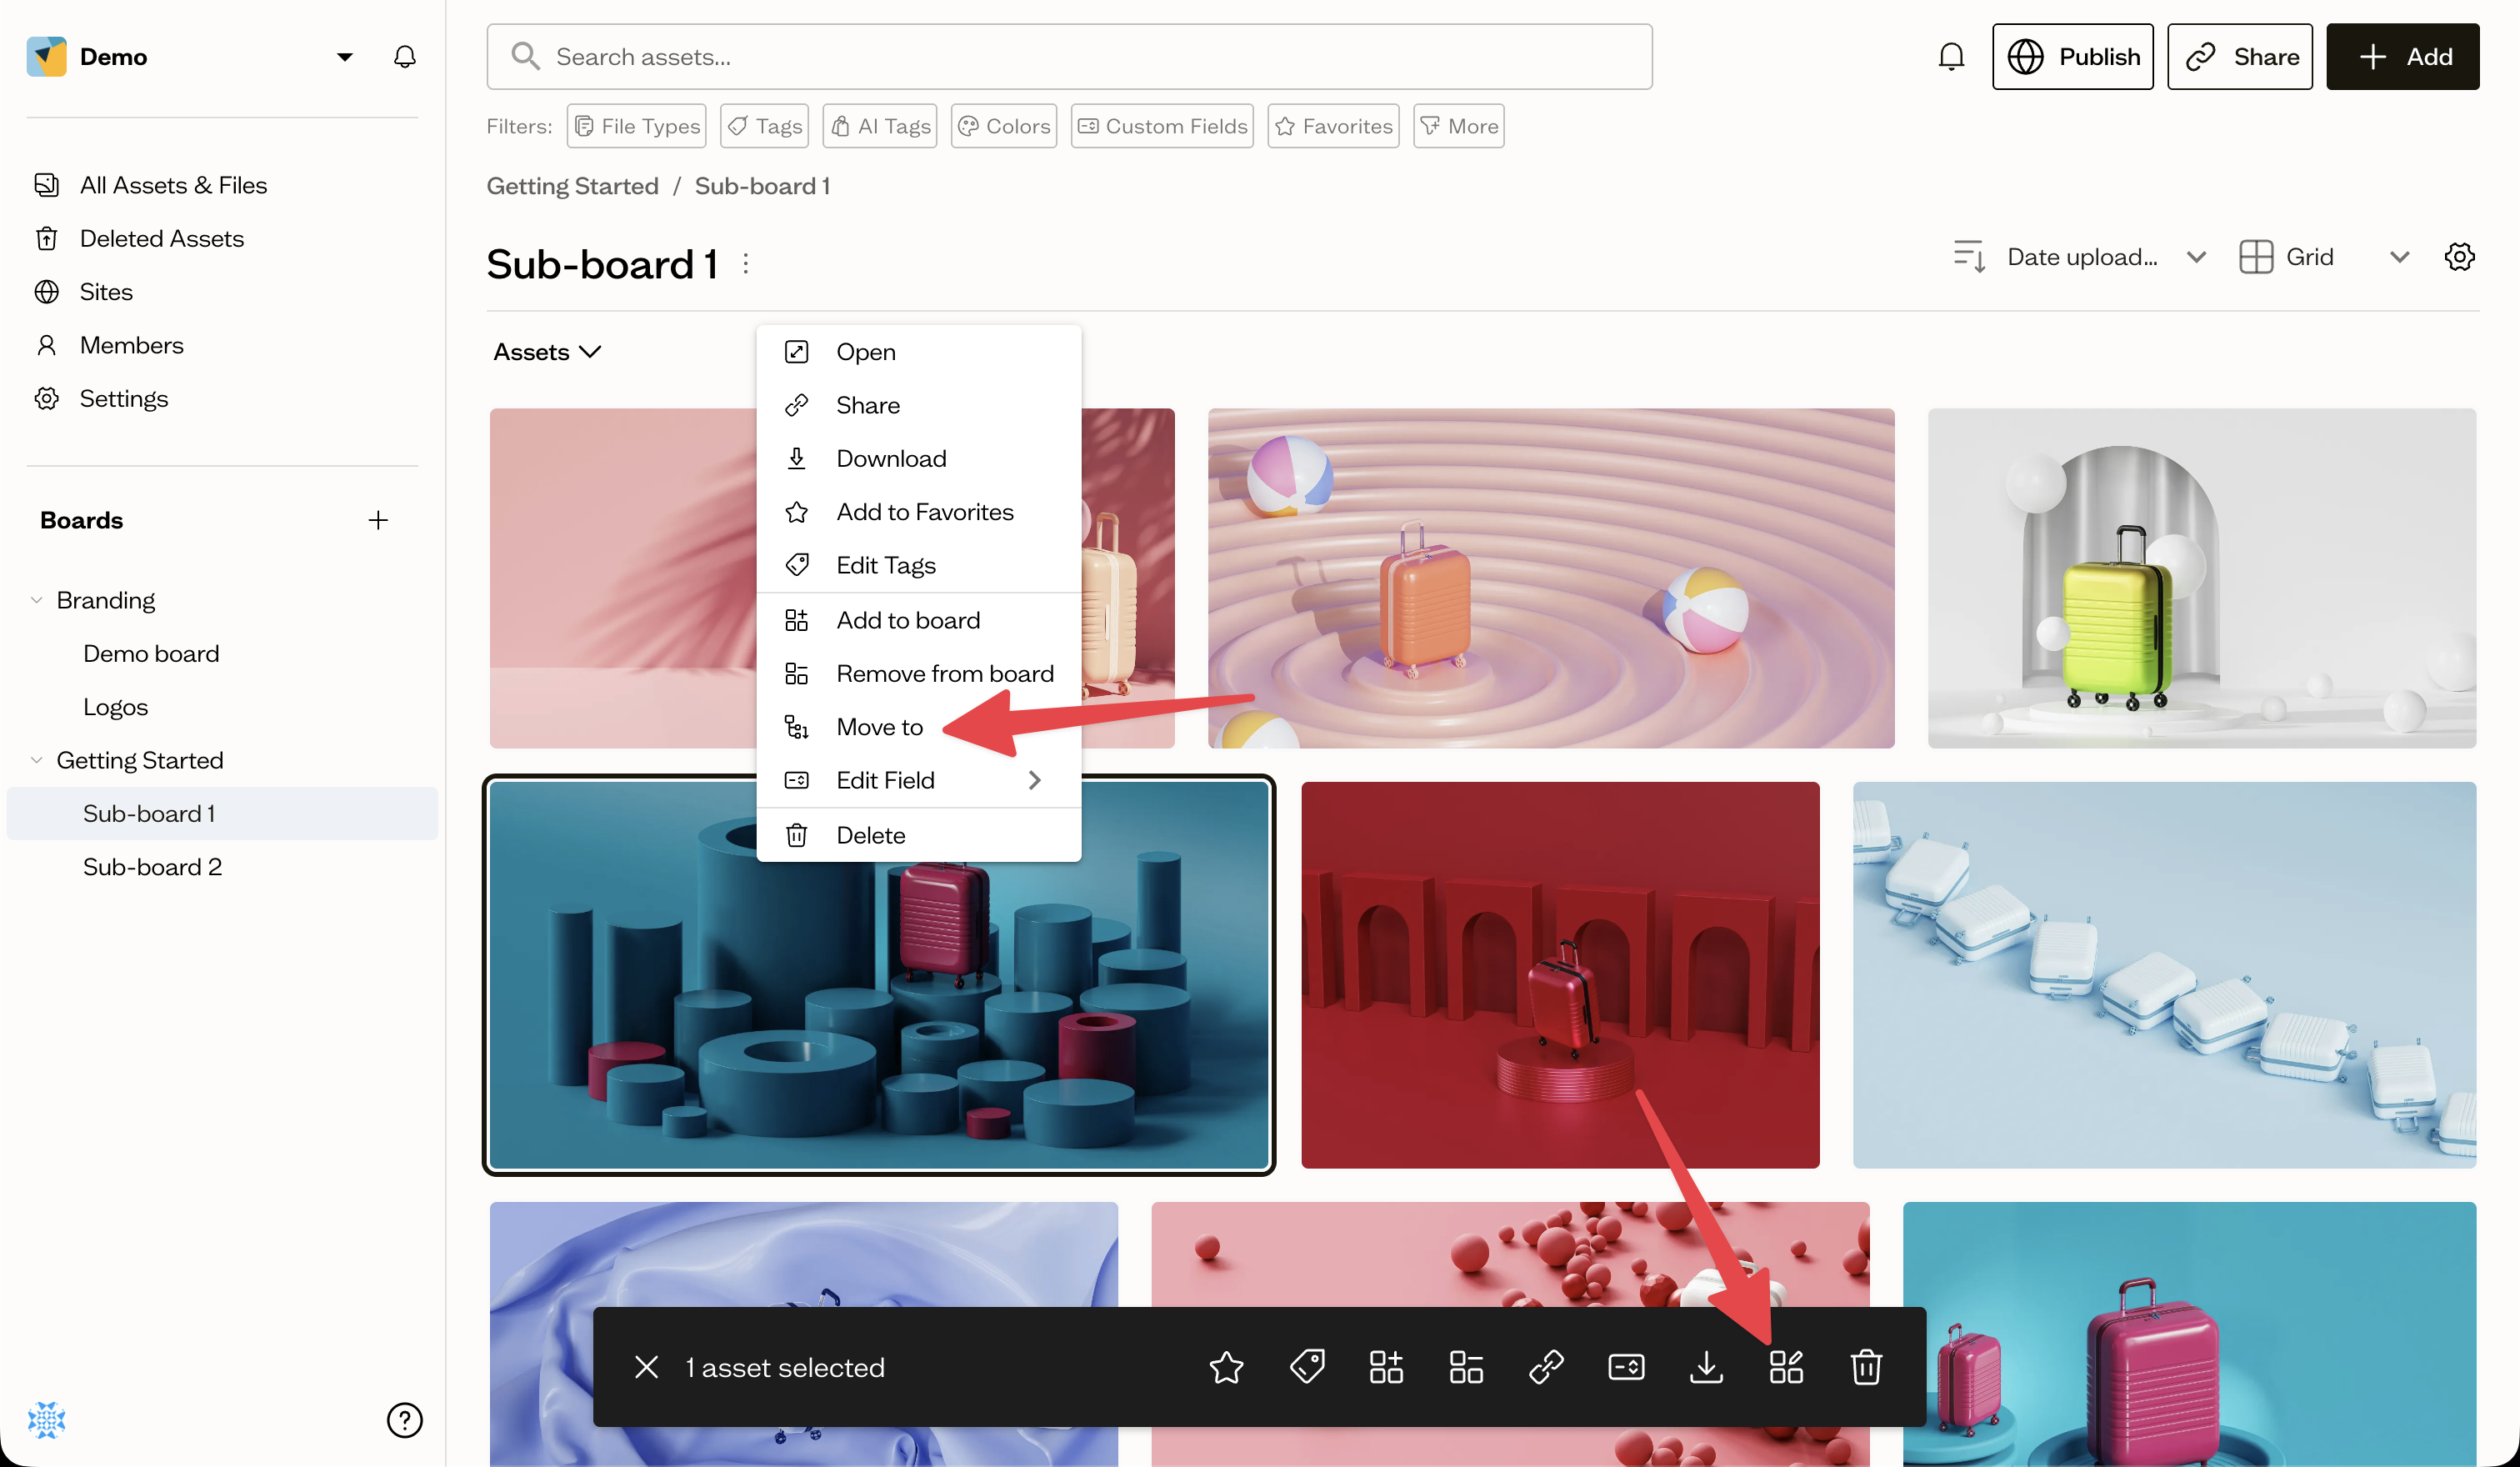Choose Add to Favorites in context menu

coord(919,512)
